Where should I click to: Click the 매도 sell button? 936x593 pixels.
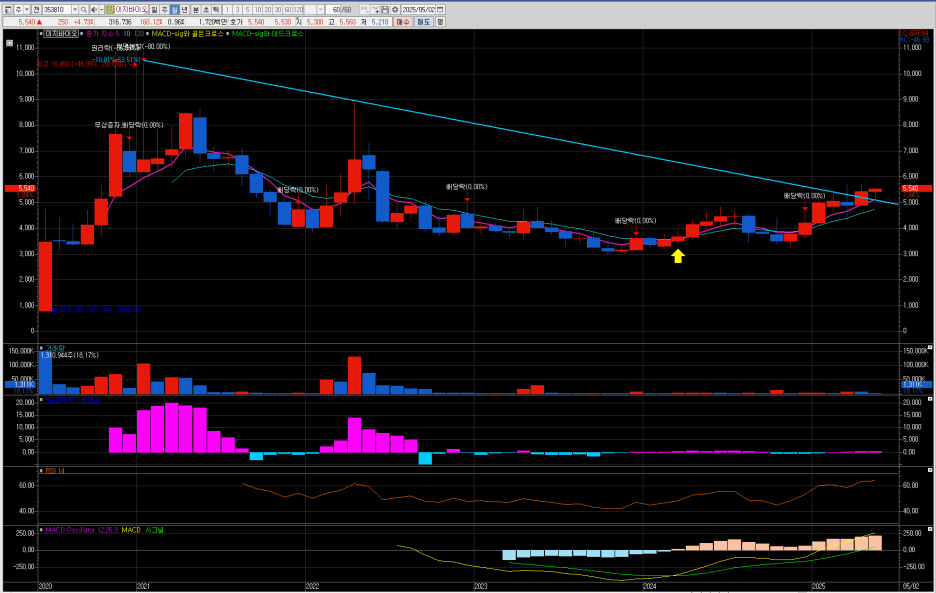423,21
